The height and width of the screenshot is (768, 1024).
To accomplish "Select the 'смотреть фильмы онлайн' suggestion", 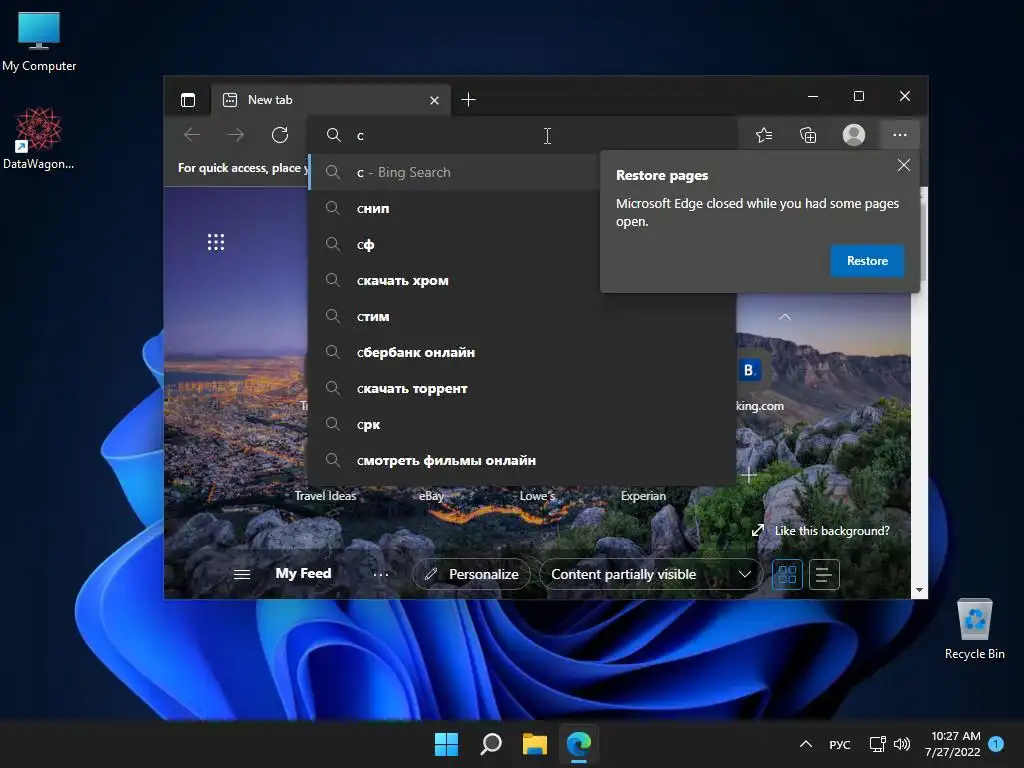I will (522, 460).
